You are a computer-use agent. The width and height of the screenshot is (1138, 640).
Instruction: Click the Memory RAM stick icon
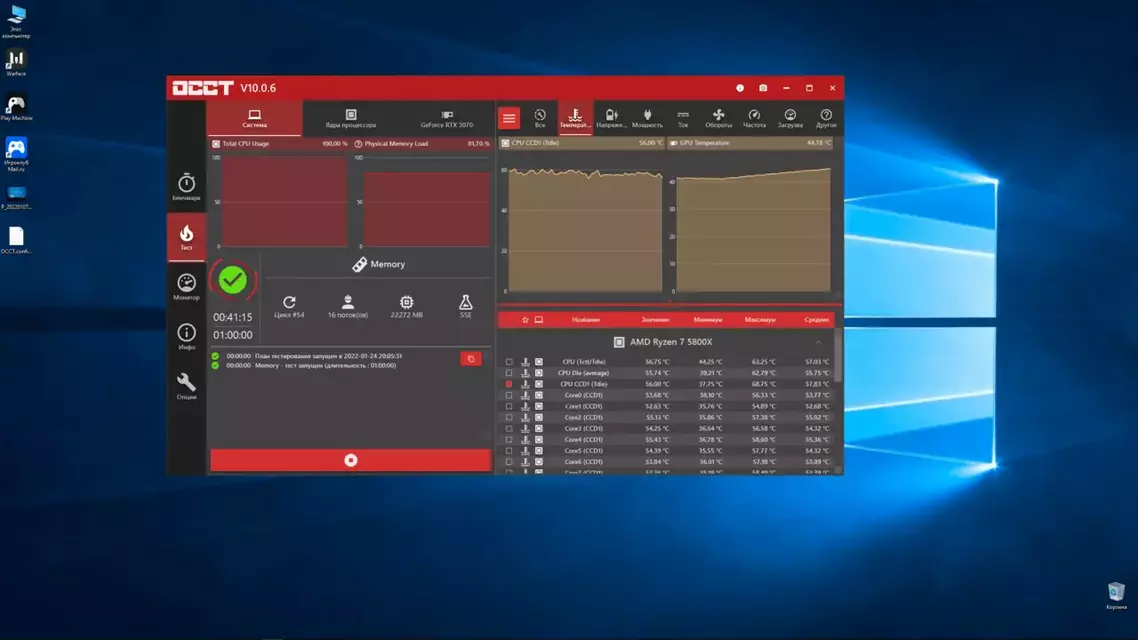pyautogui.click(x=359, y=265)
